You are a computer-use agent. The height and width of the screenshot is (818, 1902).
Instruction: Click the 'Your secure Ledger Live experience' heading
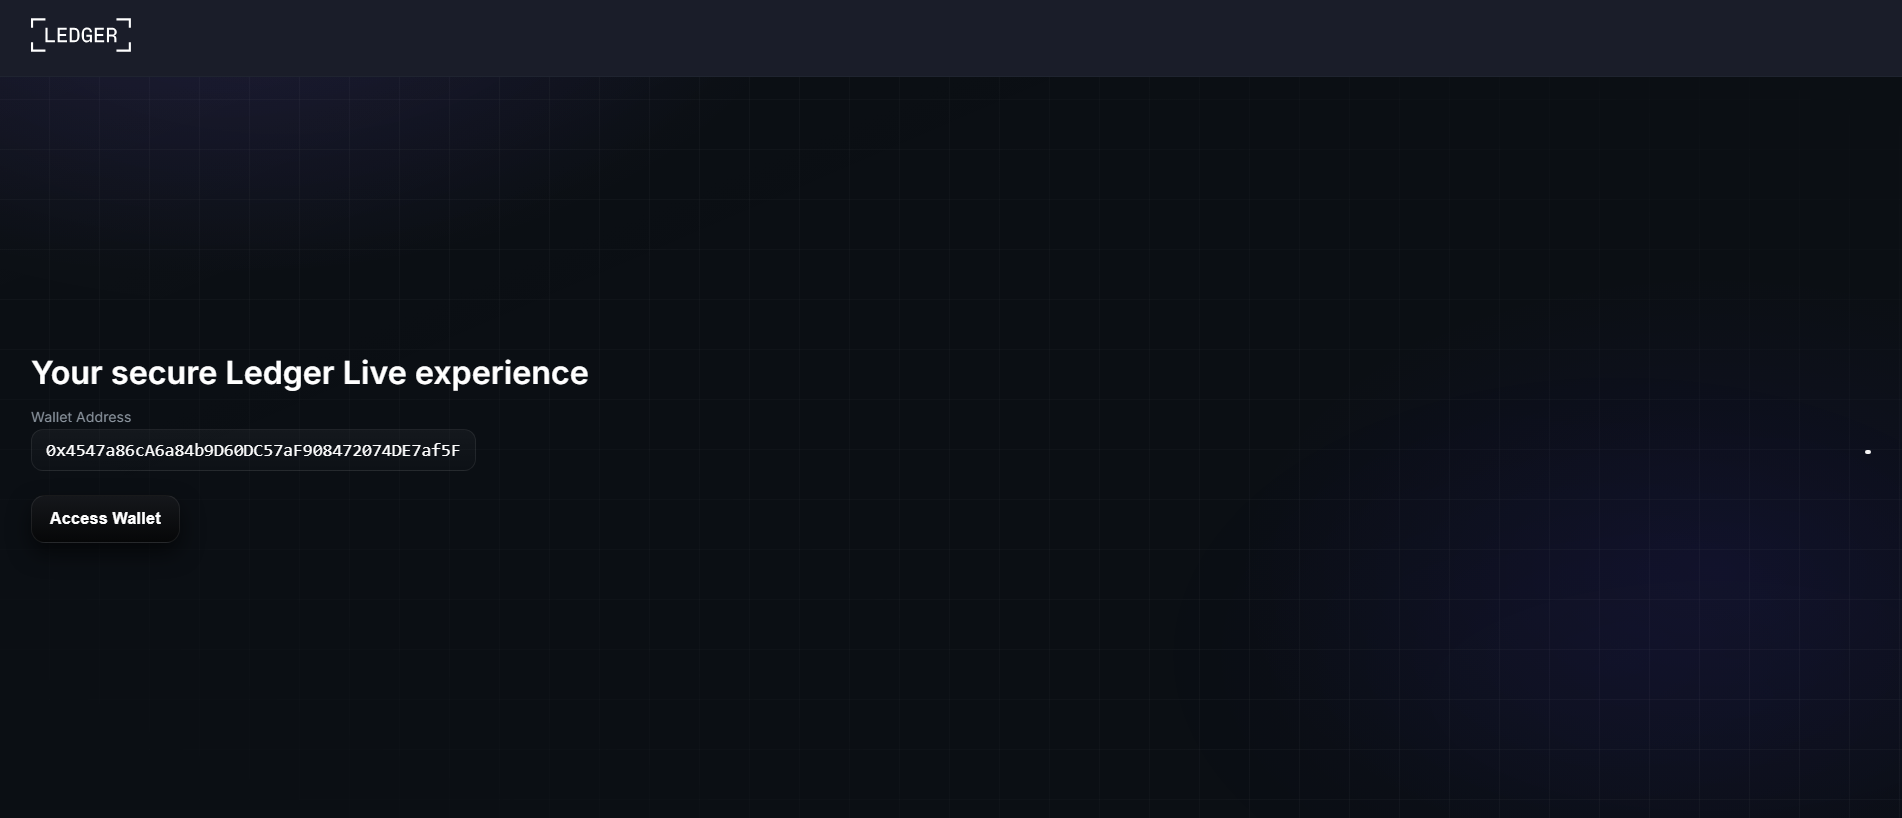tap(310, 373)
